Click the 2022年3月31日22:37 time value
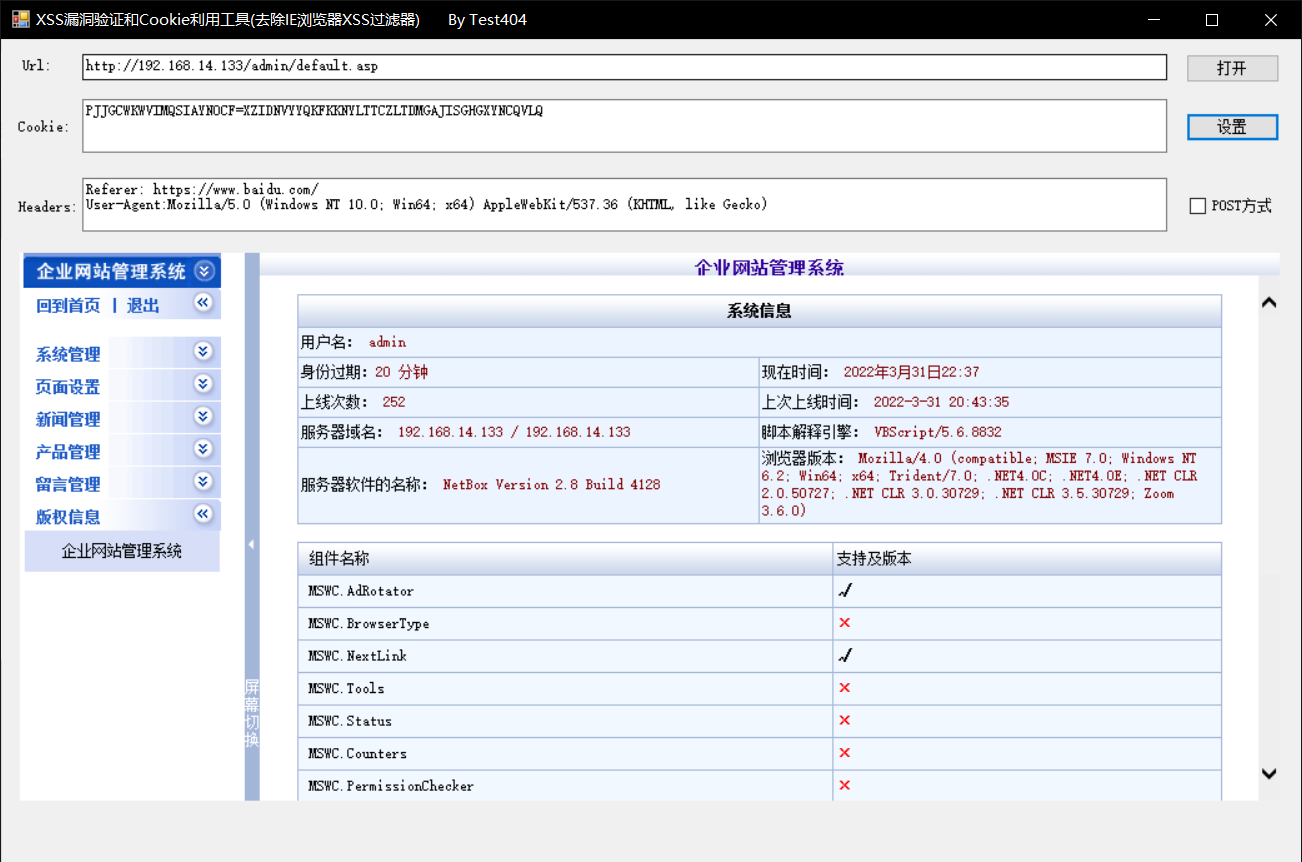Screen dimensions: 1302x862 (x=911, y=372)
